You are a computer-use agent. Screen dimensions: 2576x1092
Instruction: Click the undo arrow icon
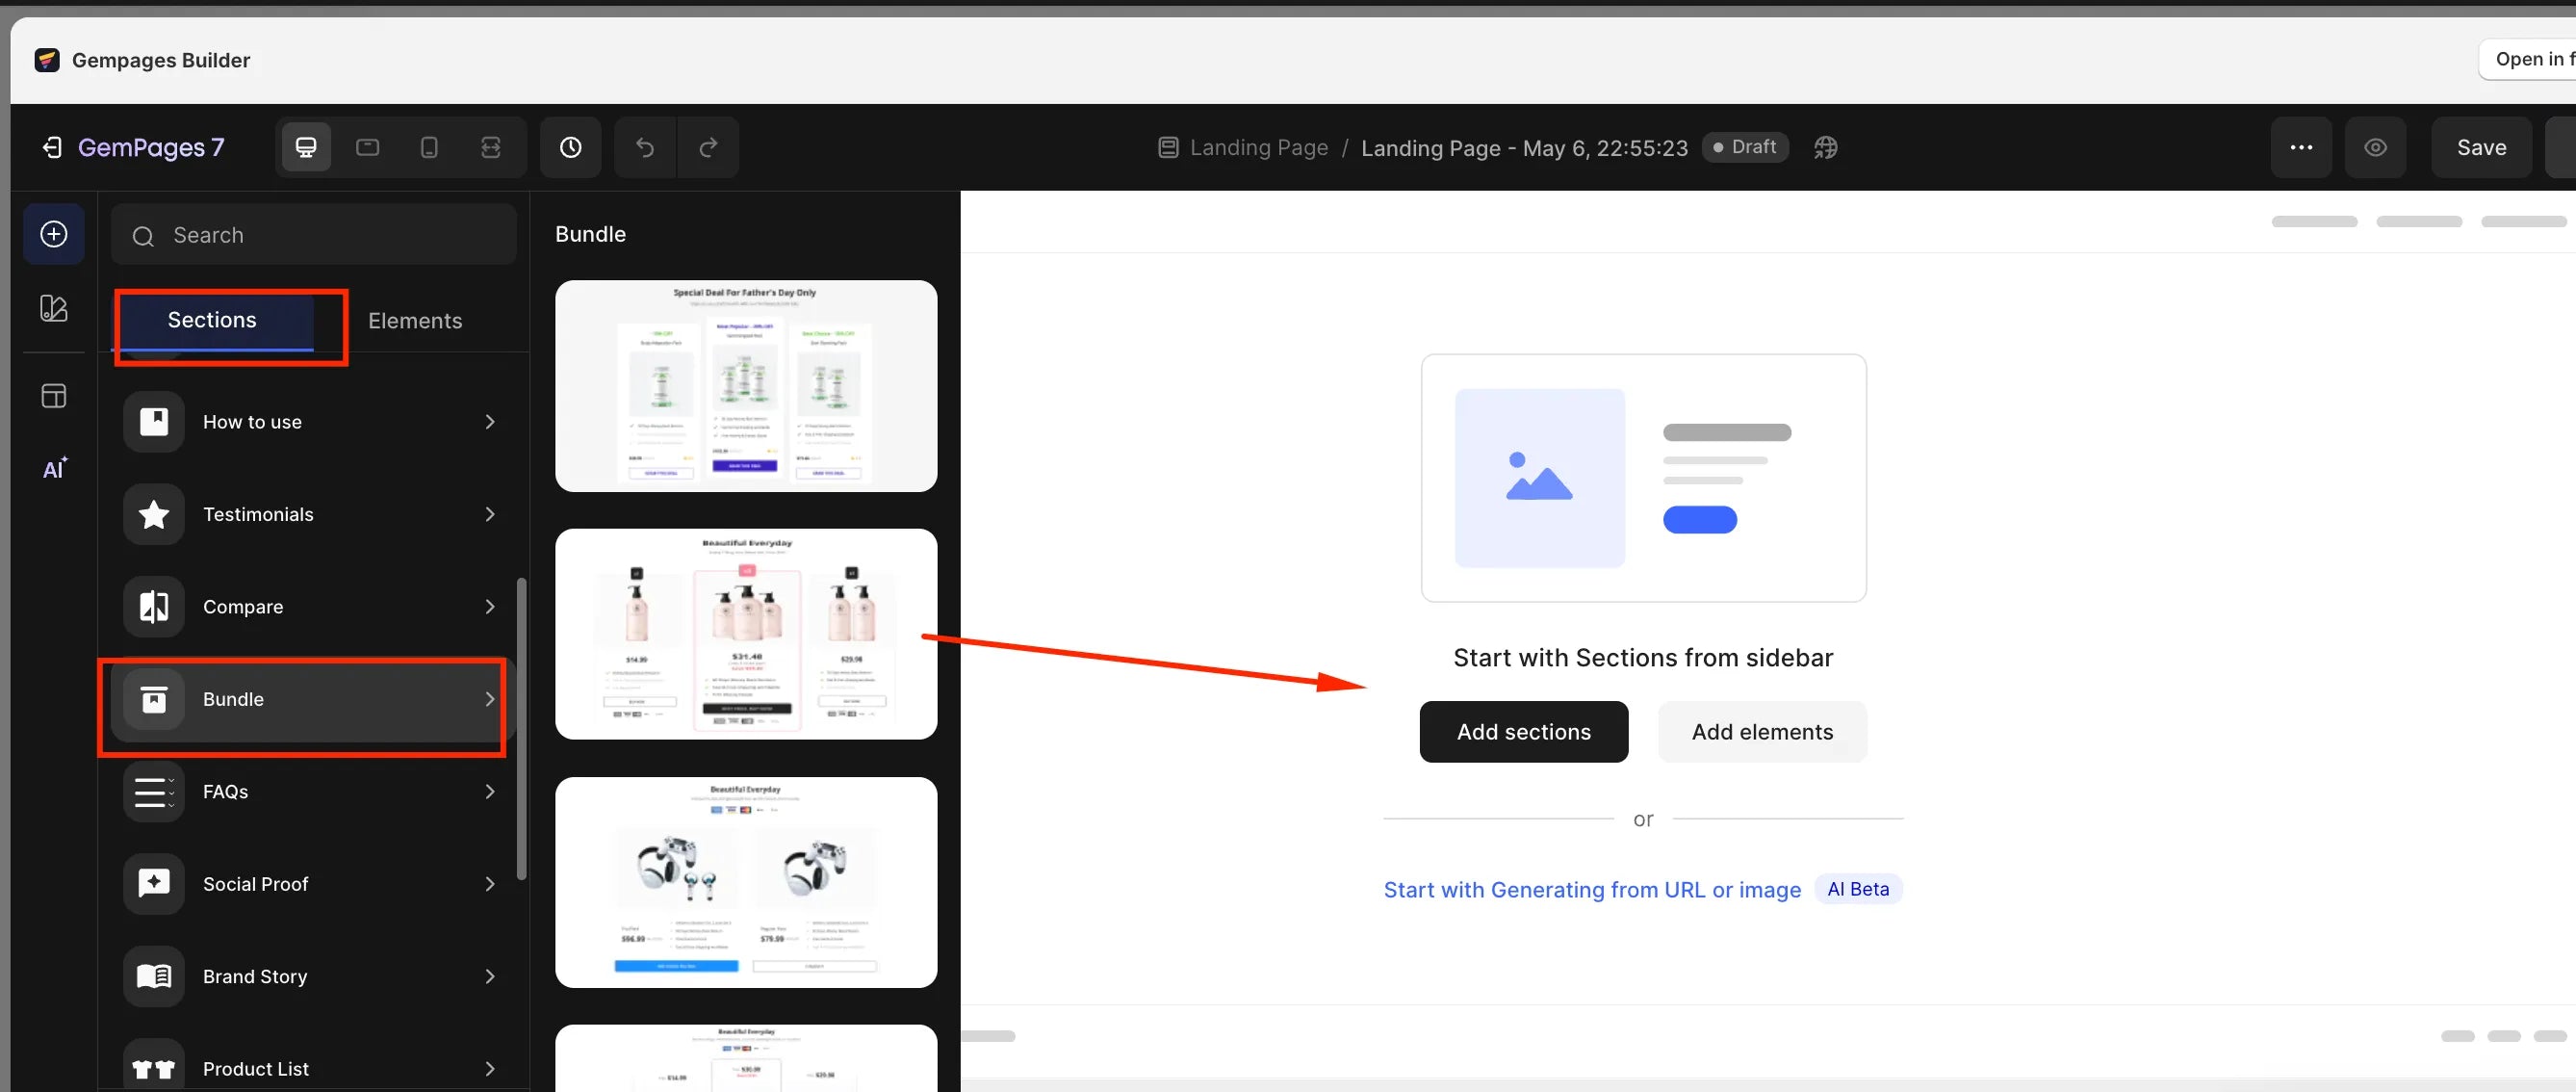pos(645,147)
